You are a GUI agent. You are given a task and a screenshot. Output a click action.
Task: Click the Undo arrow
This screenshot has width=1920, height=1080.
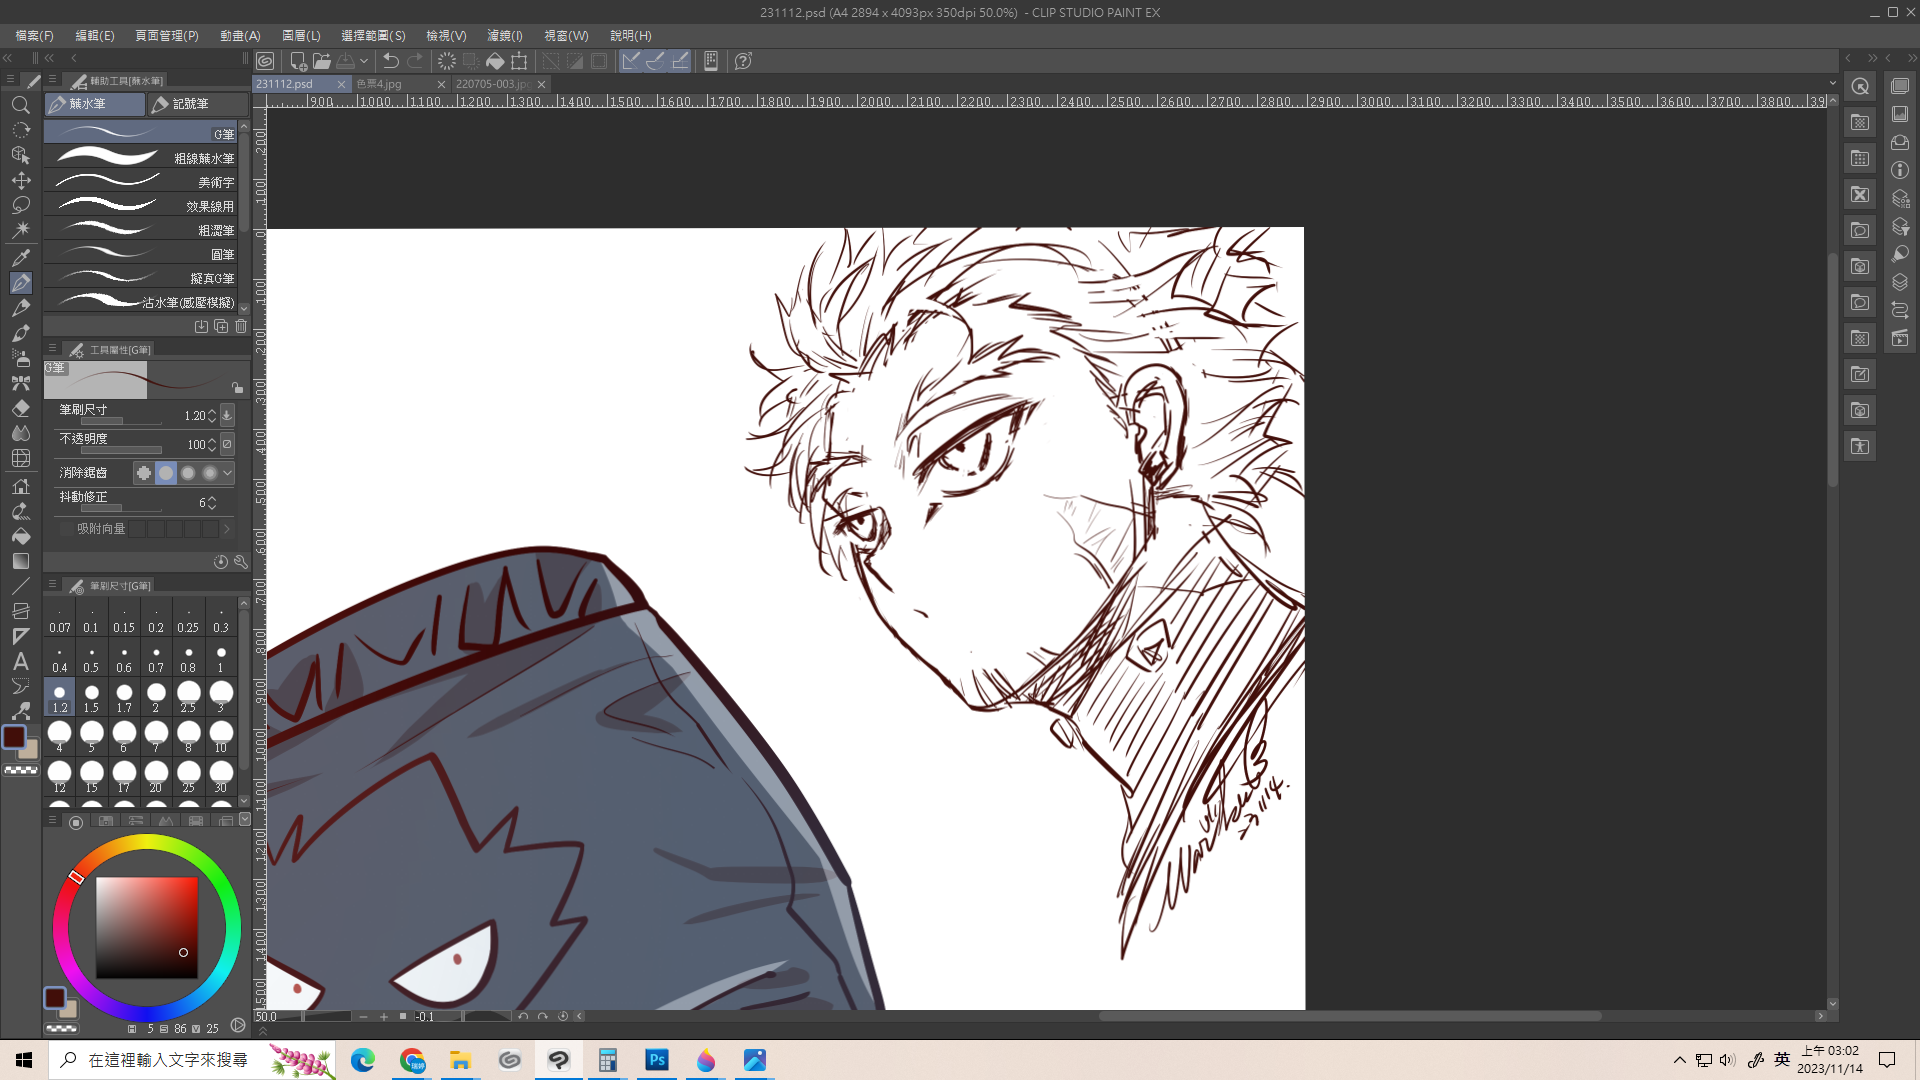[x=391, y=61]
